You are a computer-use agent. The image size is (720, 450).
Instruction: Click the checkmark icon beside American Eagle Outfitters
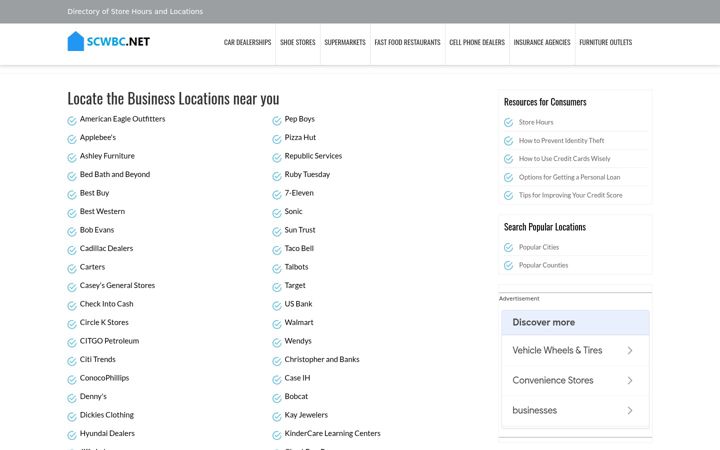coord(72,121)
